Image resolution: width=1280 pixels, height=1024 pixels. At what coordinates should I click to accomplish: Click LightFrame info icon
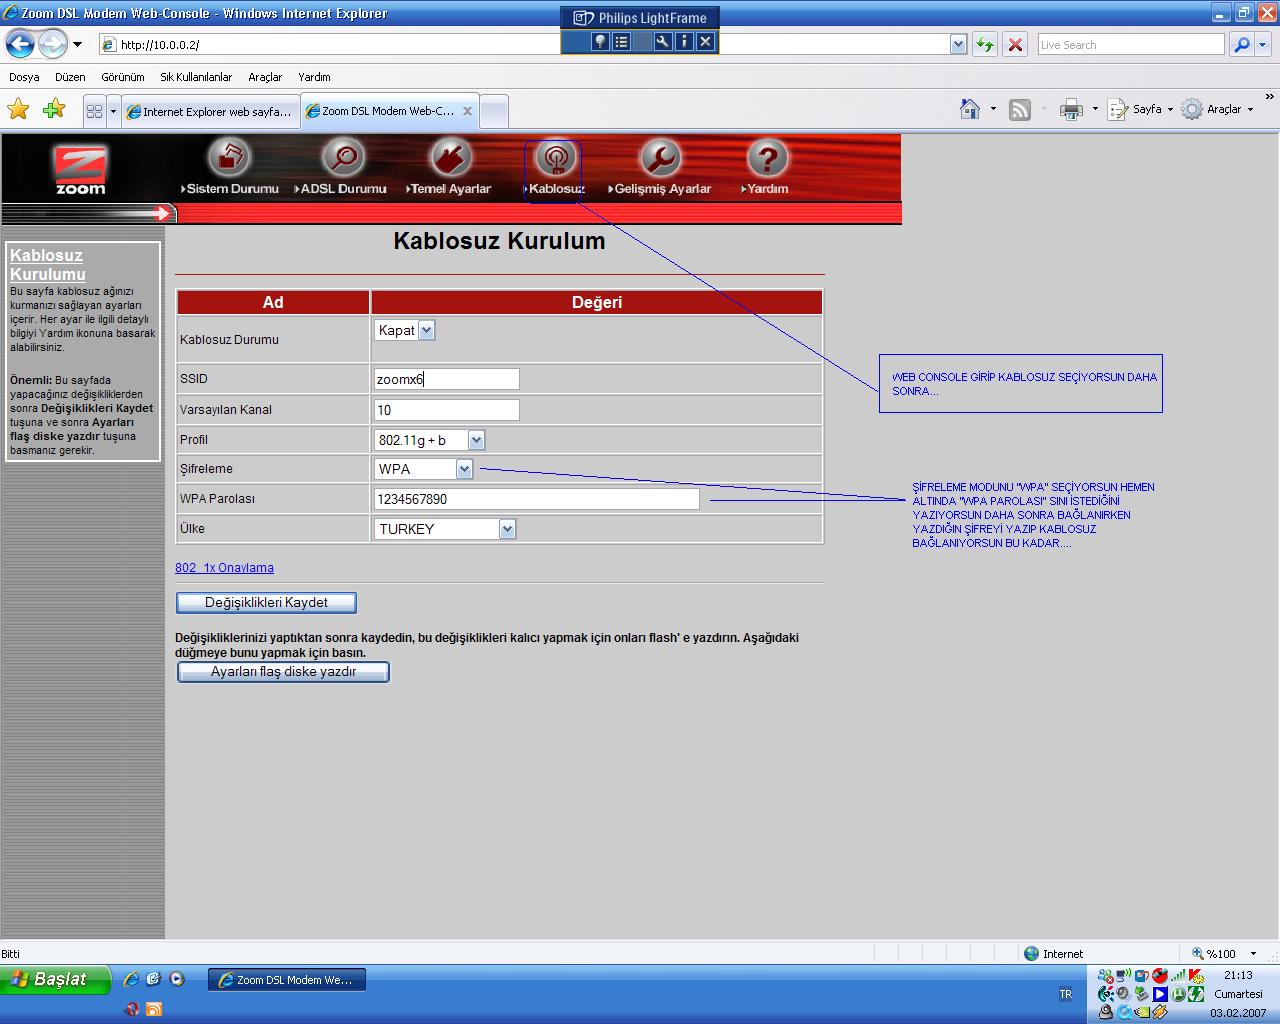(x=684, y=41)
